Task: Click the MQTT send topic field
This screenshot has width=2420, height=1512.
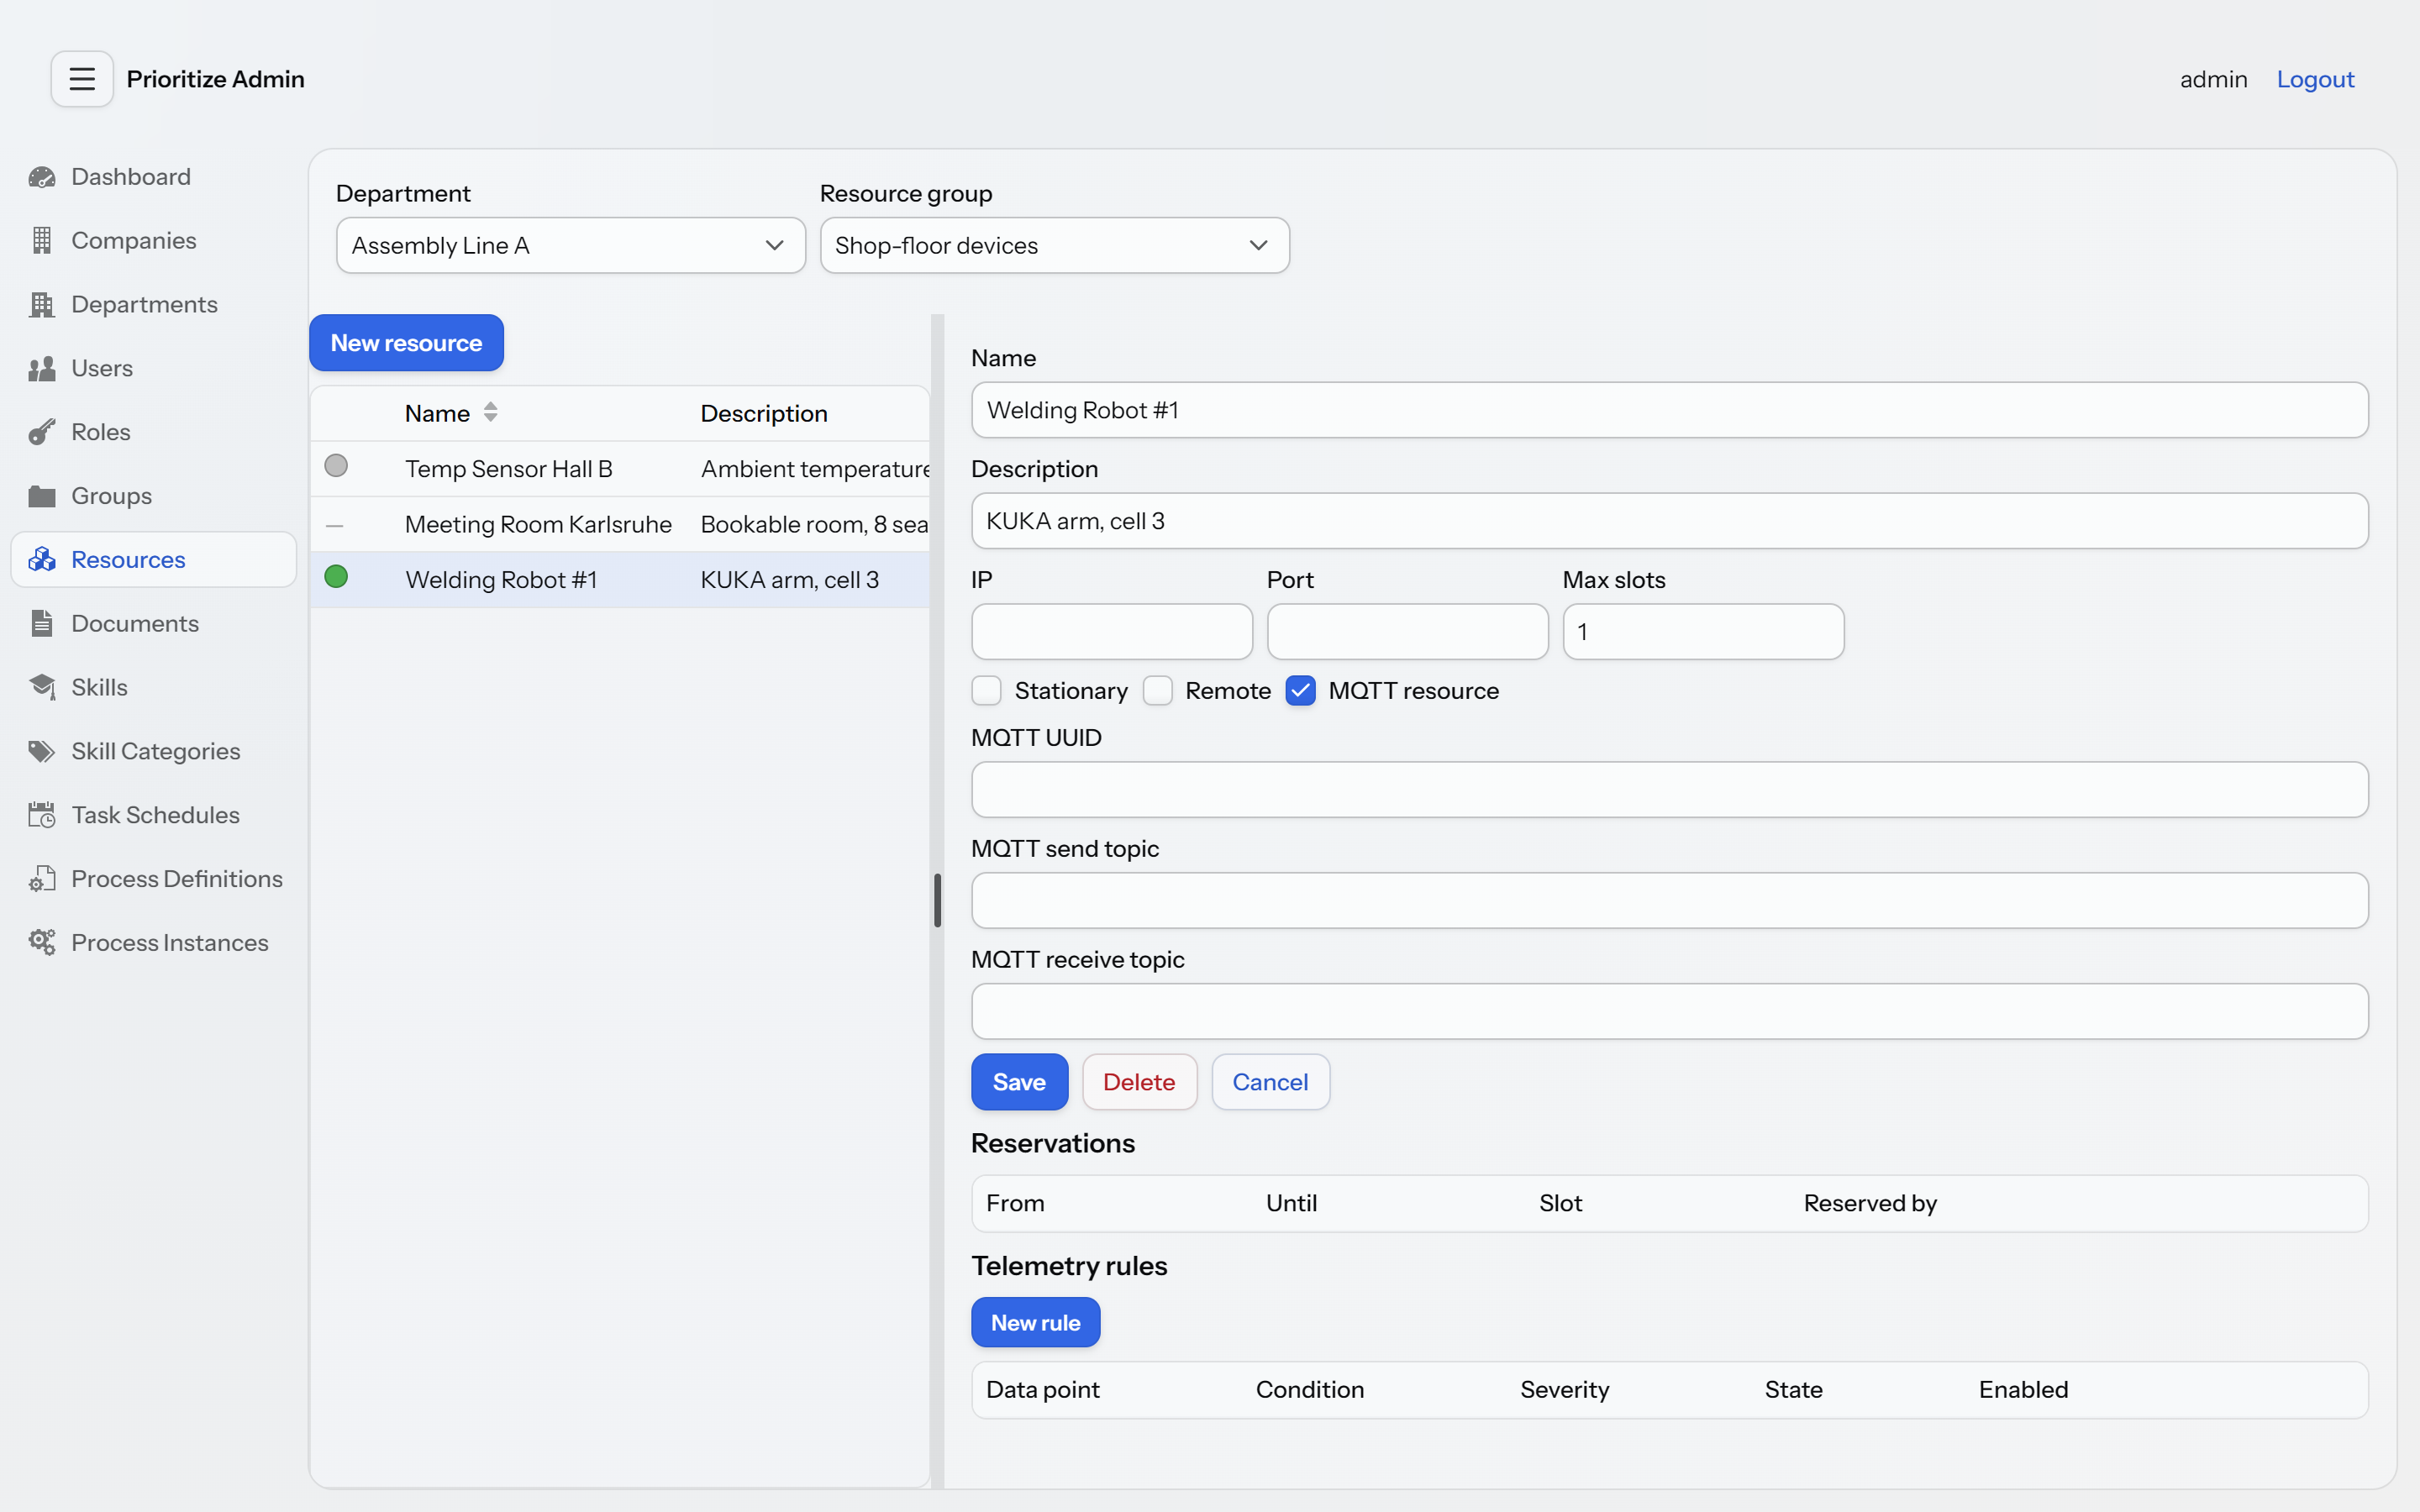Action: 1669,901
